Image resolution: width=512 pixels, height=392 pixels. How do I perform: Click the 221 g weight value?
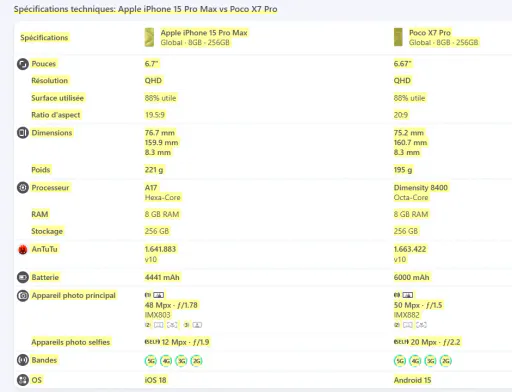[154, 170]
